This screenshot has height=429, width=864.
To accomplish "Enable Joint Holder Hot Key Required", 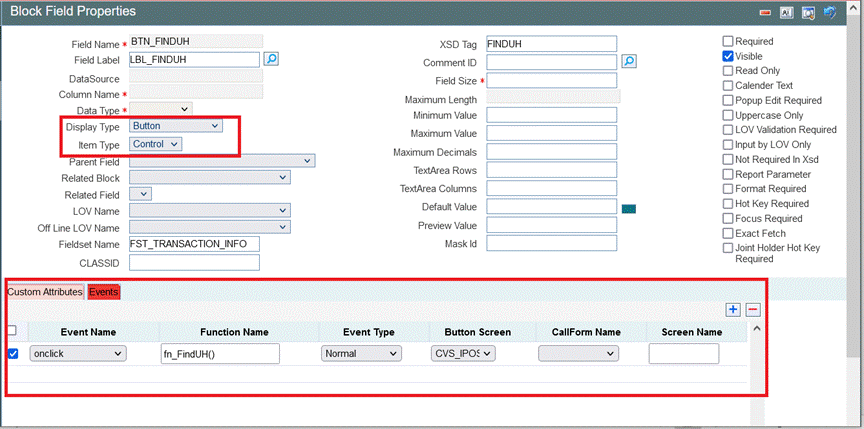I will coord(728,248).
